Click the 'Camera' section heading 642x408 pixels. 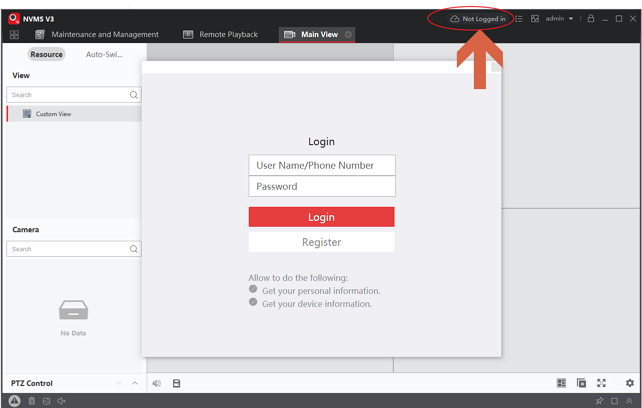point(25,229)
